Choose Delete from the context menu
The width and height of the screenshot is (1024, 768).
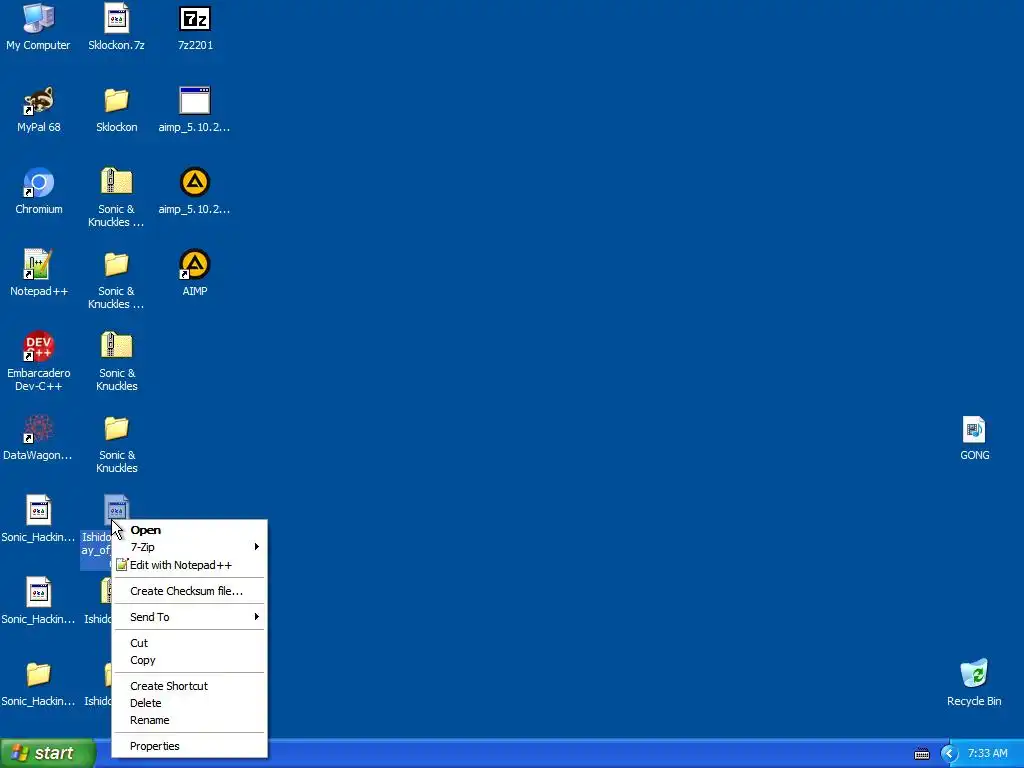pyautogui.click(x=189, y=703)
